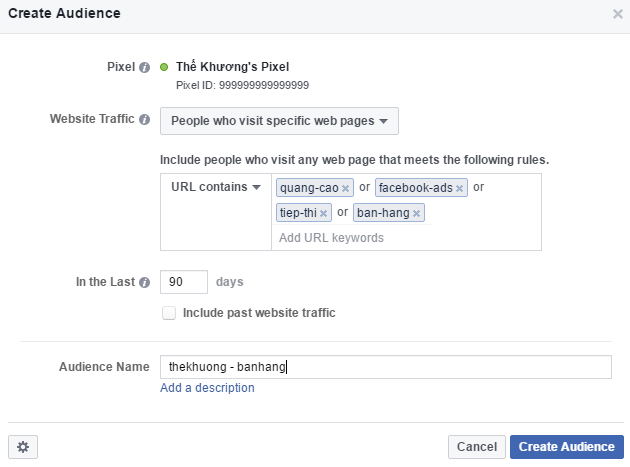Viewport: 630px width, 467px height.
Task: Click the Website Traffic info icon
Action: coord(144,120)
